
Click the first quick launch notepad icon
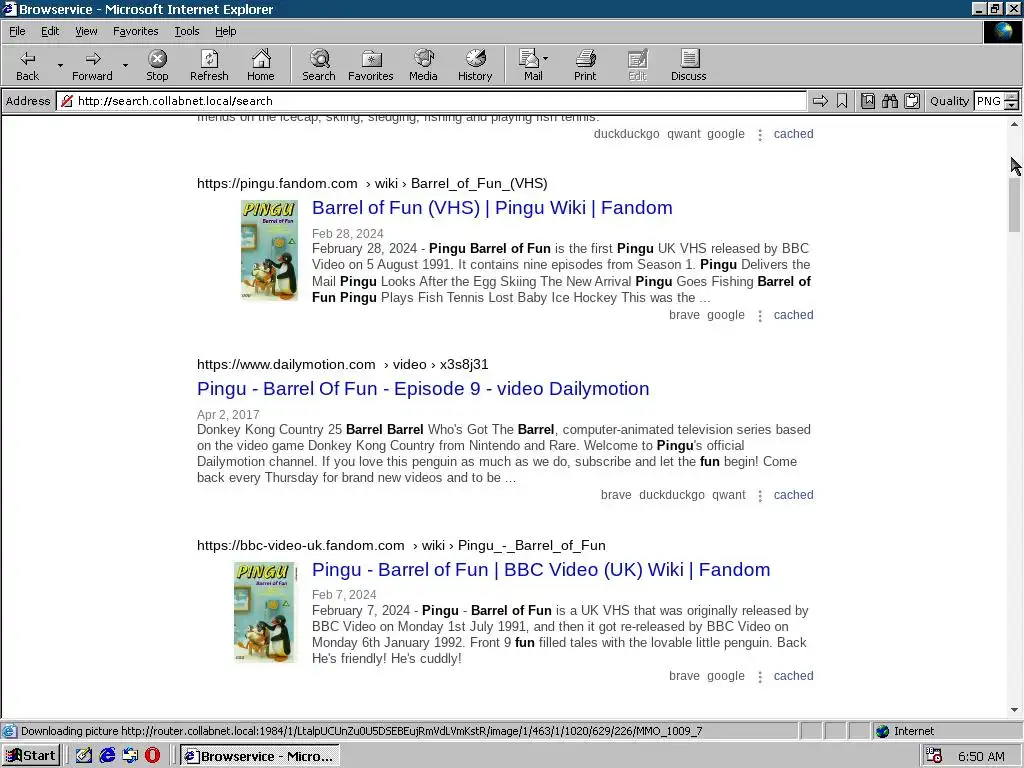tap(84, 756)
